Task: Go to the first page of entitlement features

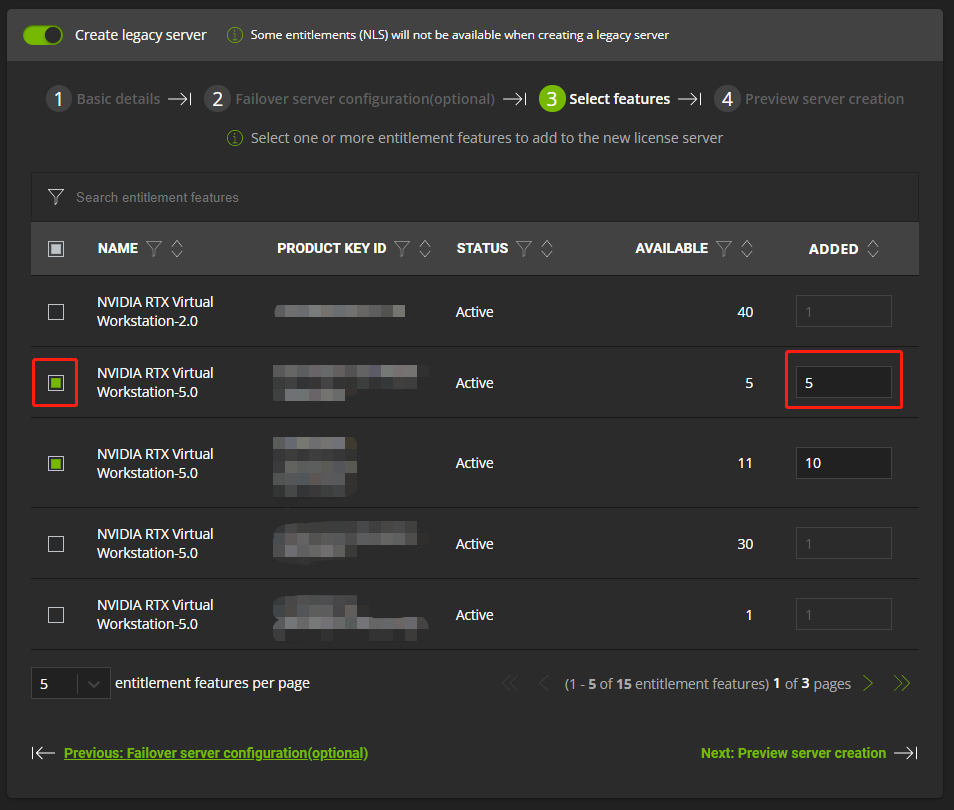Action: [x=510, y=683]
